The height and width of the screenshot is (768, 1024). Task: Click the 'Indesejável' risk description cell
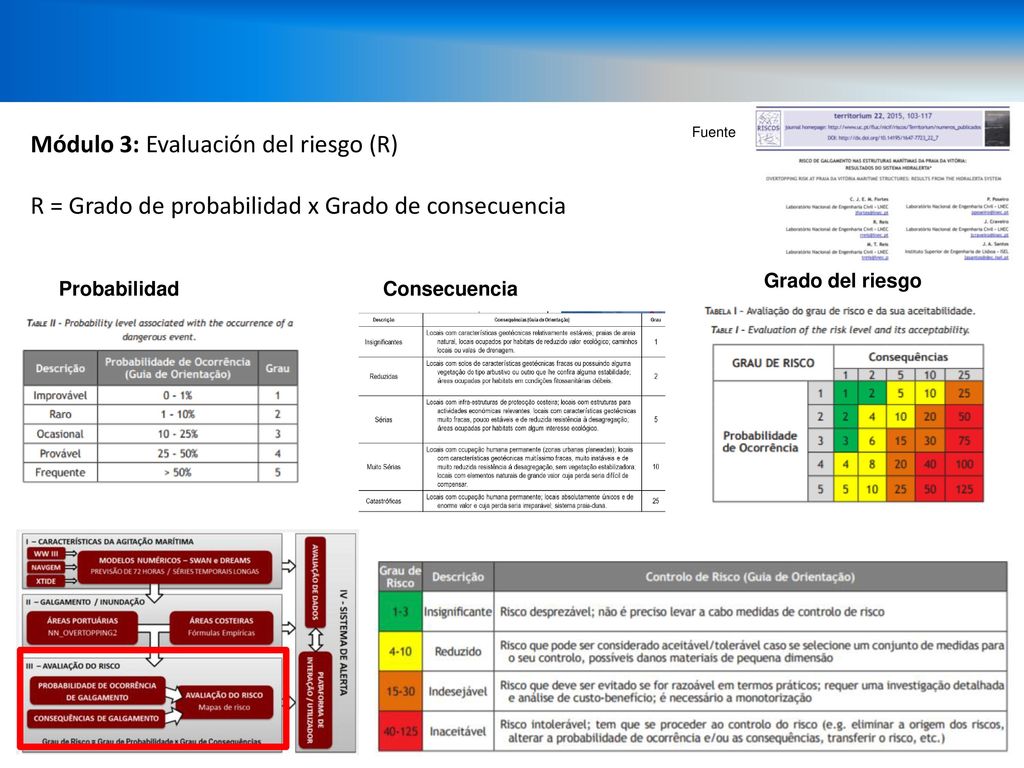458,691
